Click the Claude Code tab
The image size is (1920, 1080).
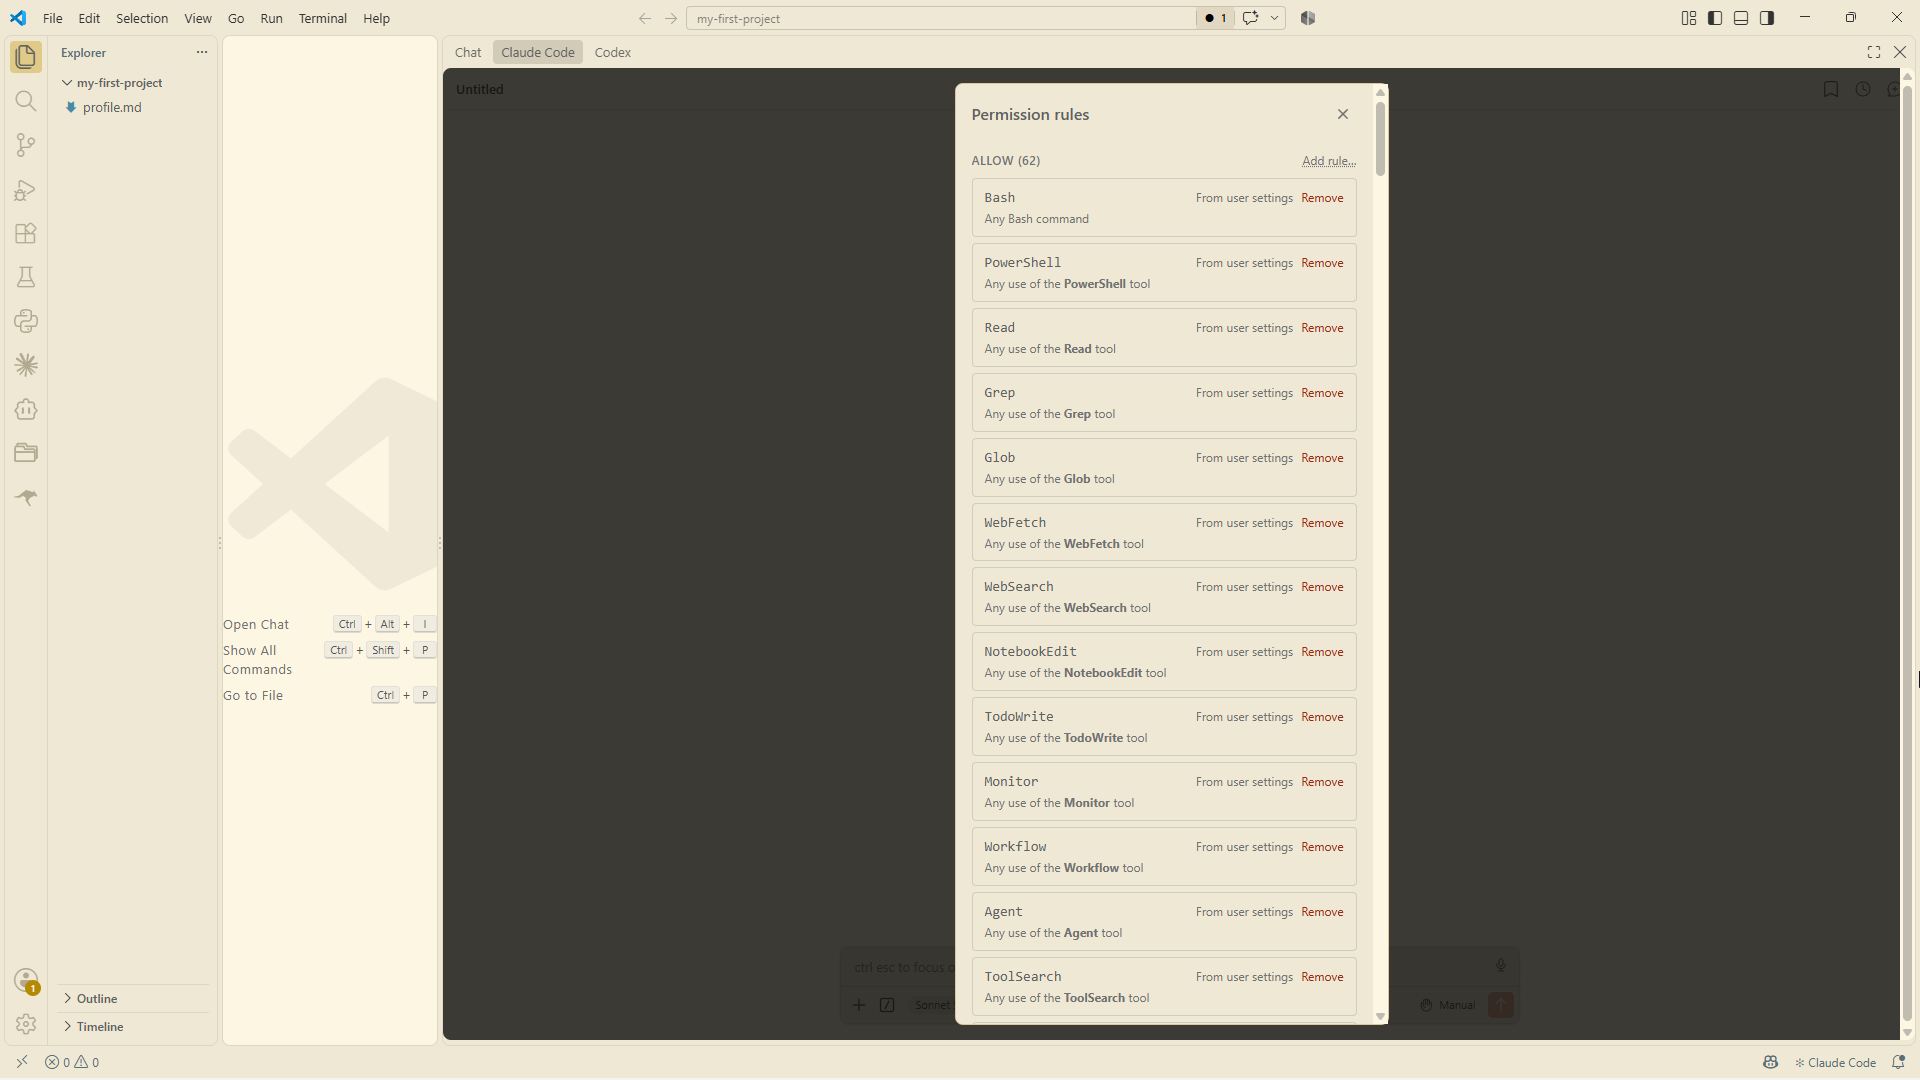click(537, 52)
